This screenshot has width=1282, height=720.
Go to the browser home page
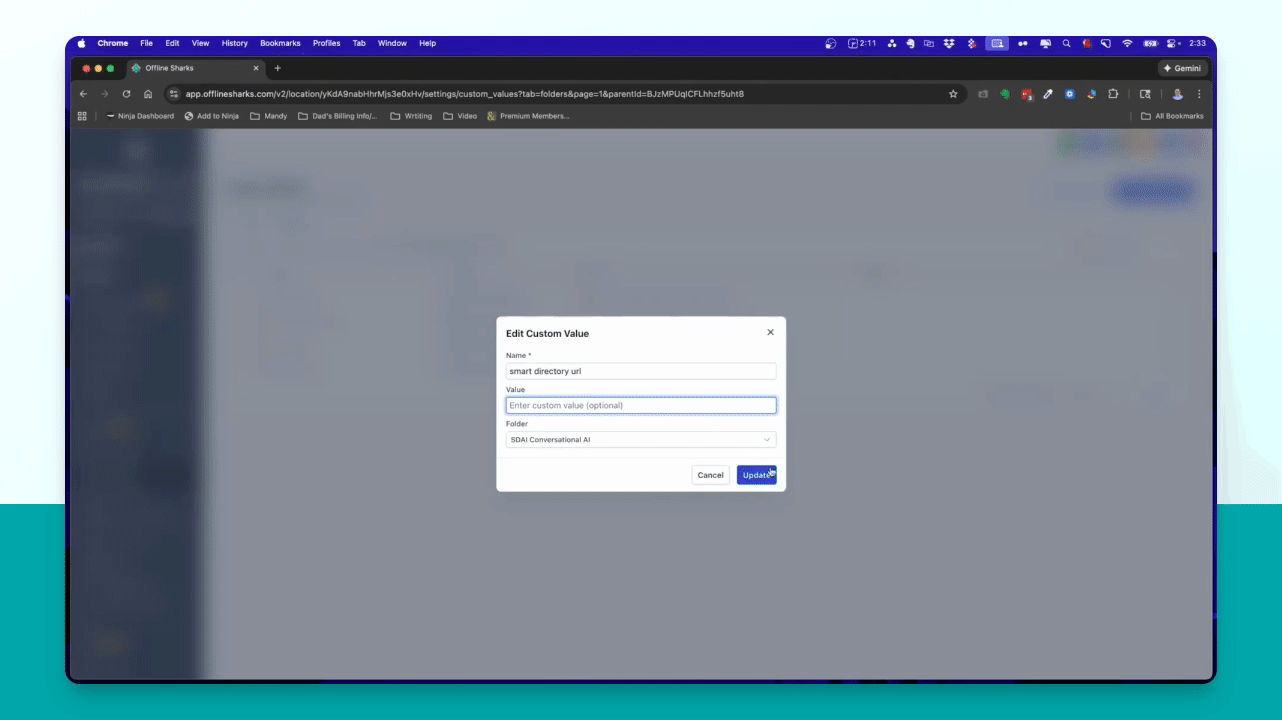(x=148, y=94)
